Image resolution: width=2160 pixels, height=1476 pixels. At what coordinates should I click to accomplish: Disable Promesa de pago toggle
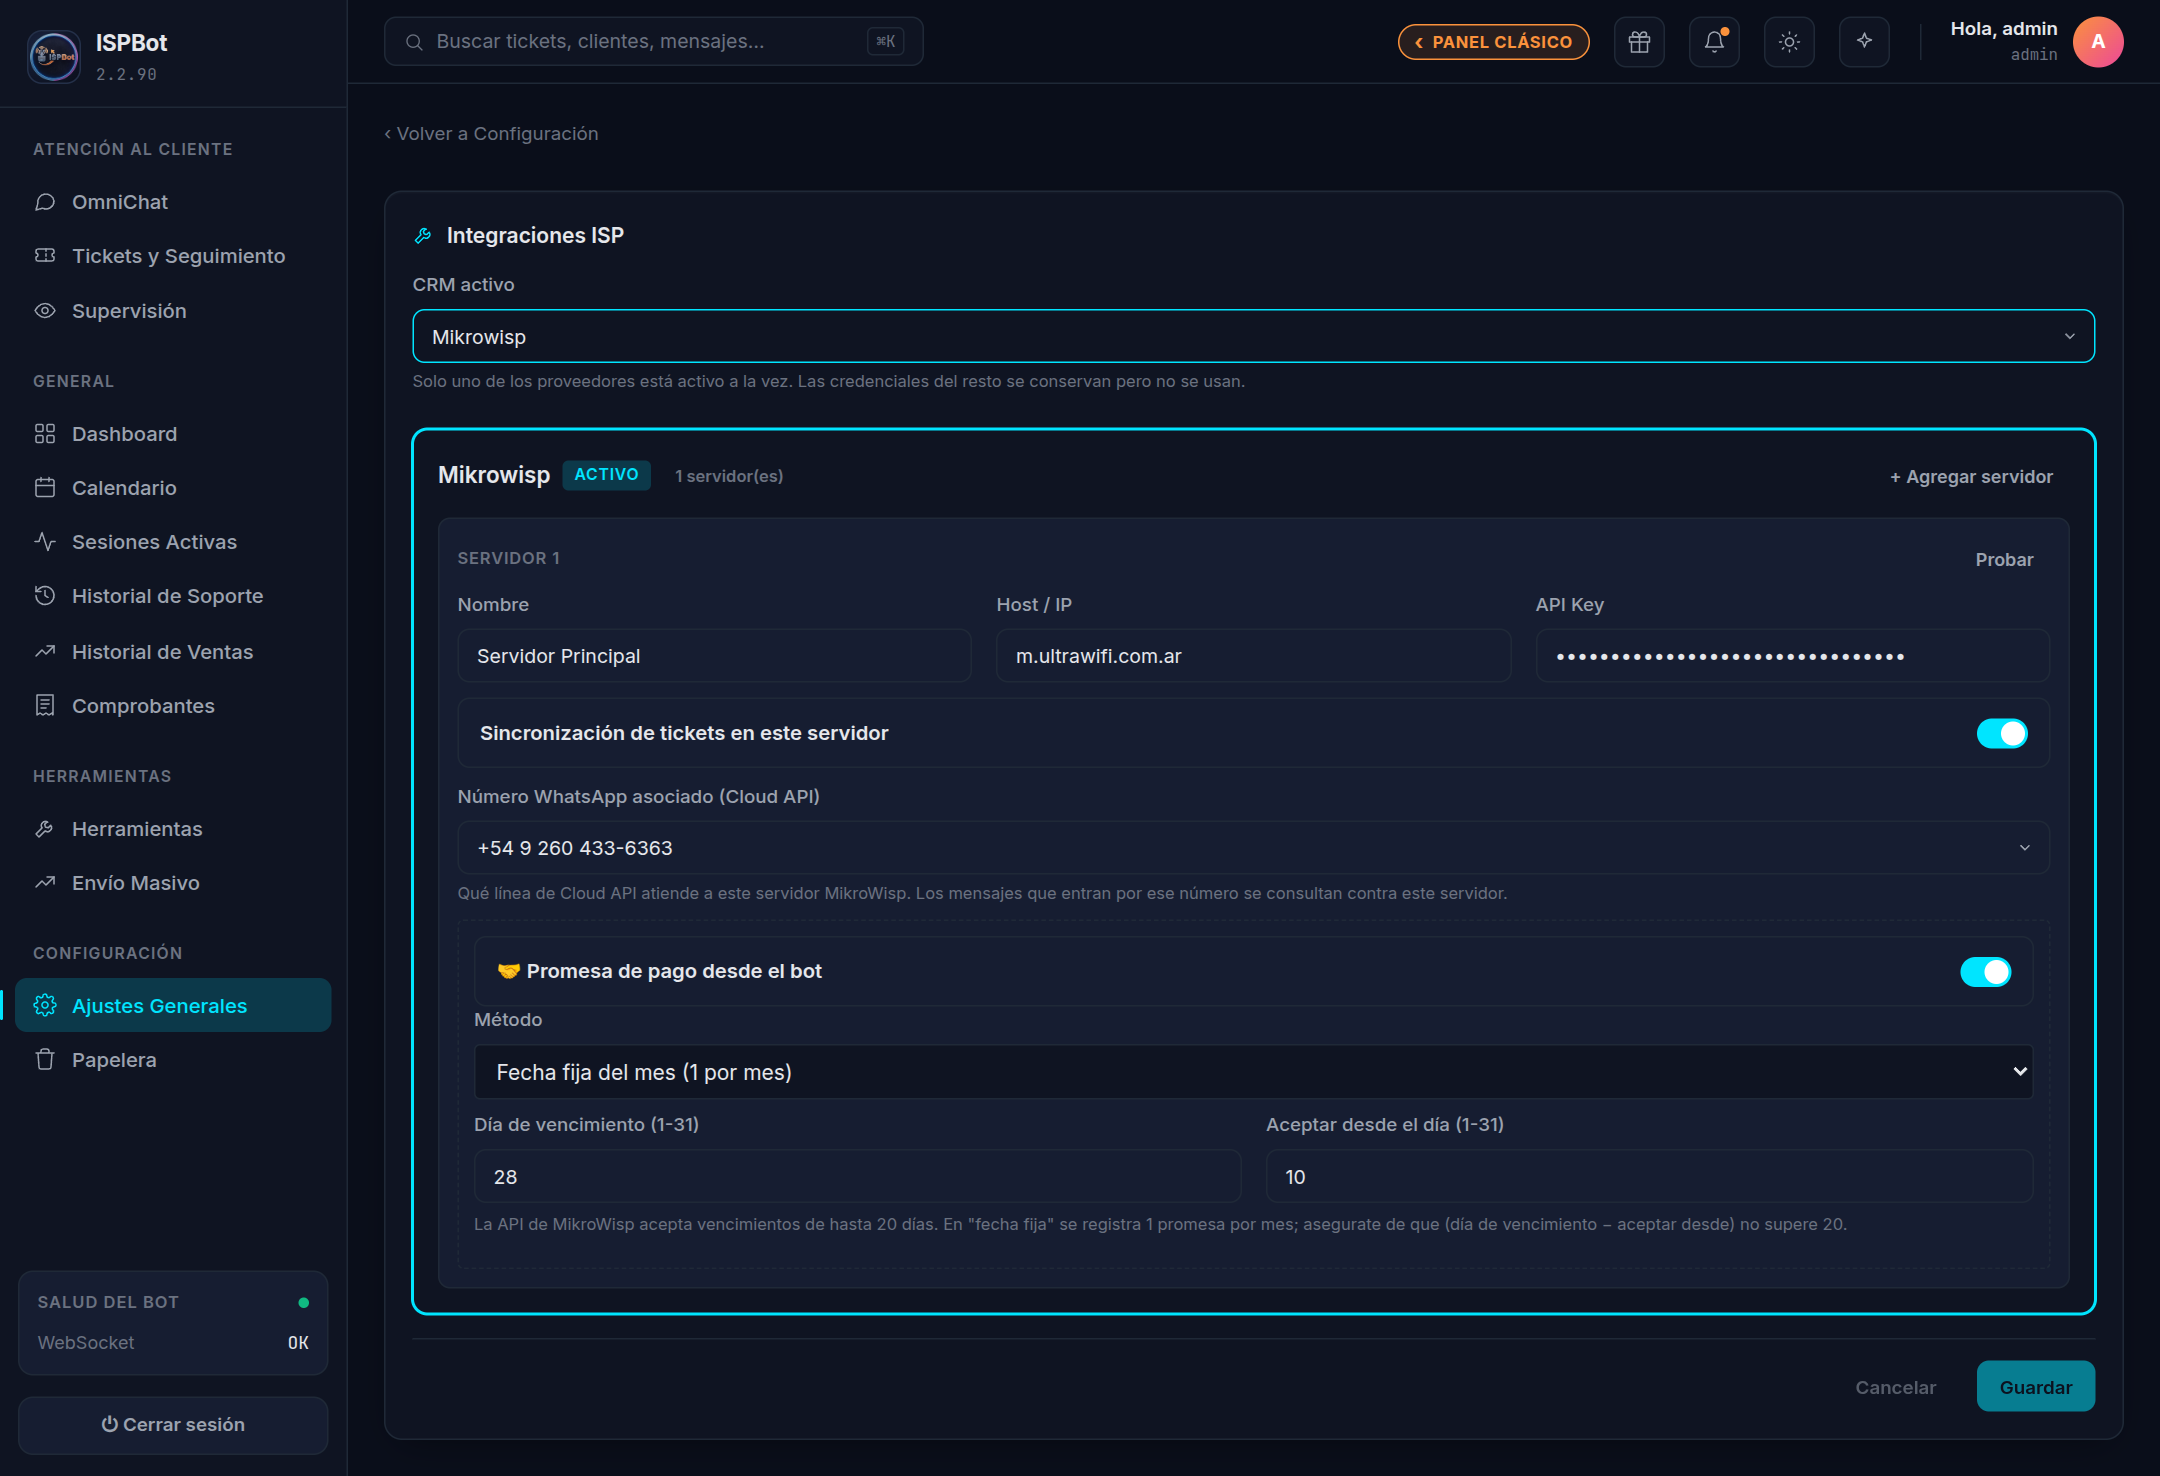(1985, 971)
